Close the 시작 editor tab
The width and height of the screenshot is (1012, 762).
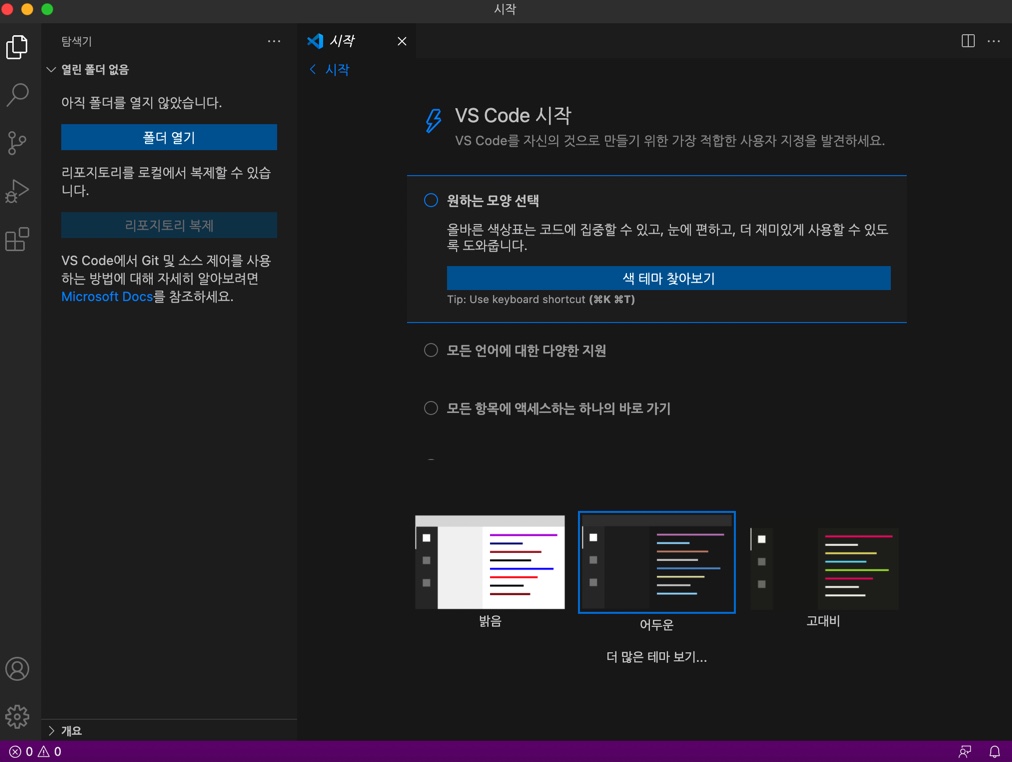(x=402, y=41)
